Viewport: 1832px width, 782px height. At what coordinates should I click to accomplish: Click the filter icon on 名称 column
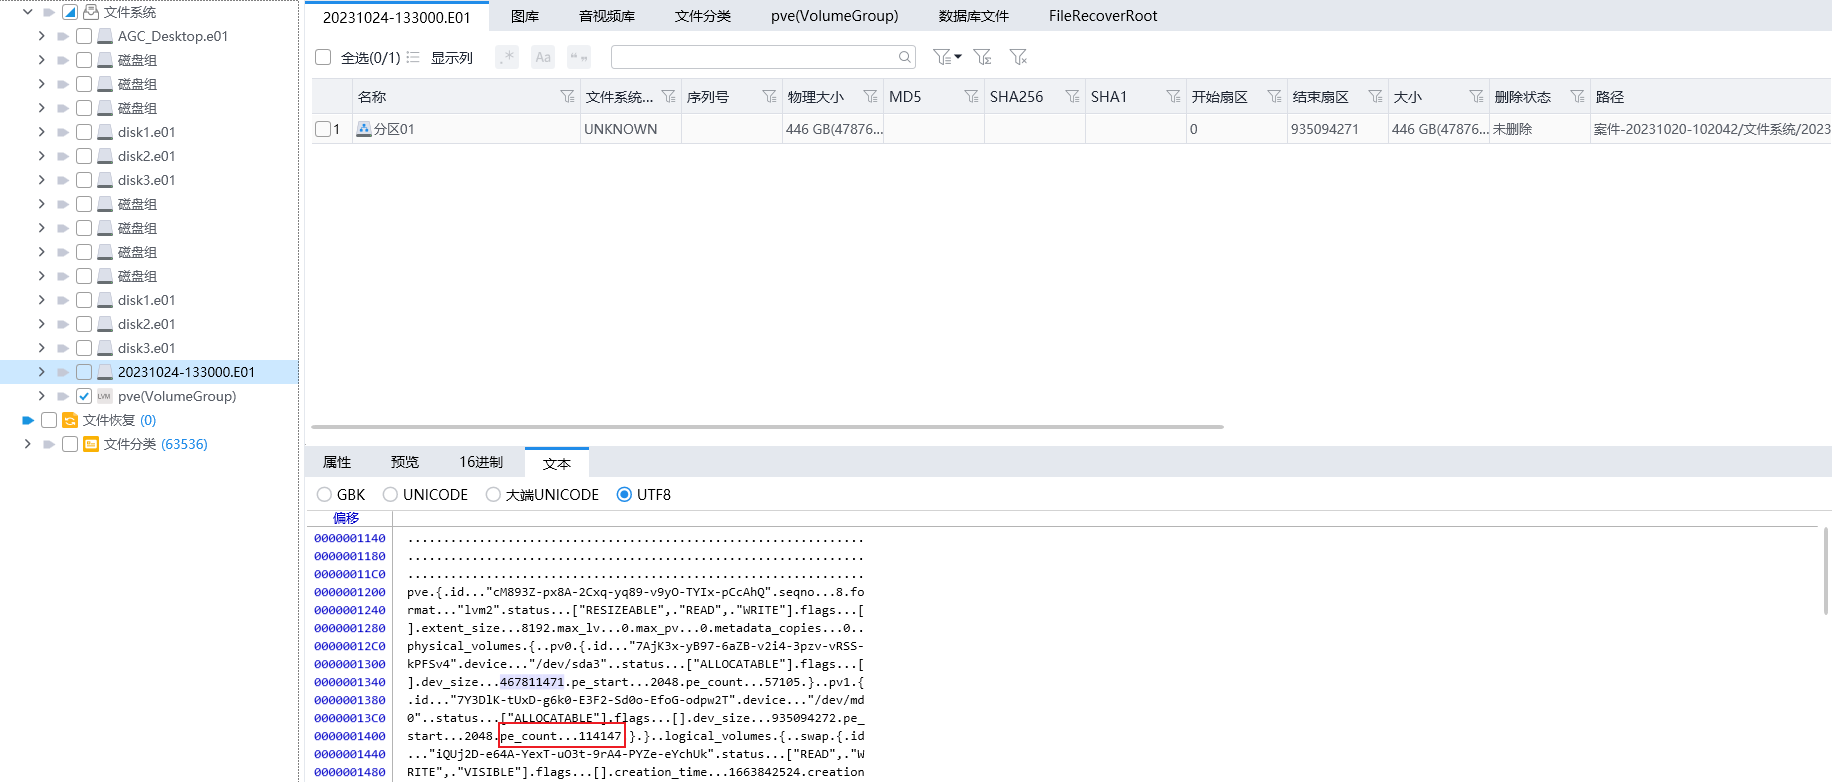(x=567, y=96)
